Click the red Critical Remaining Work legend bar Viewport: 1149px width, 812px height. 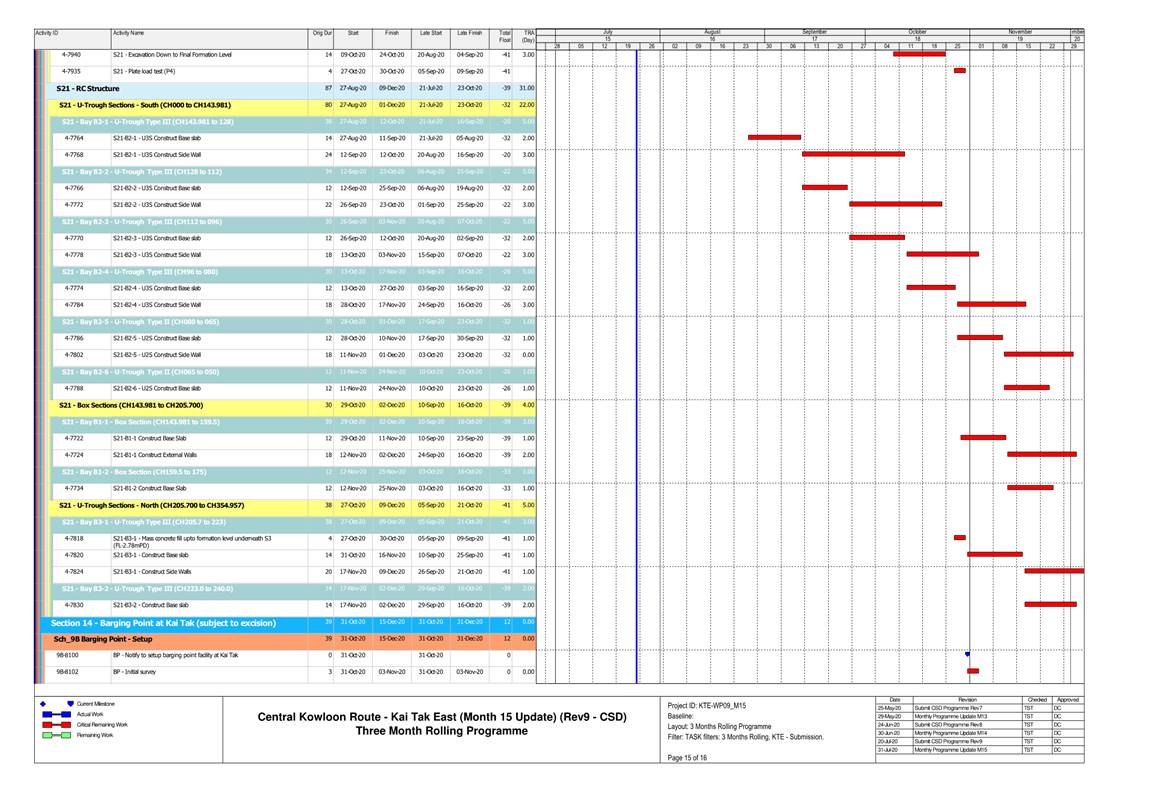pyautogui.click(x=56, y=724)
